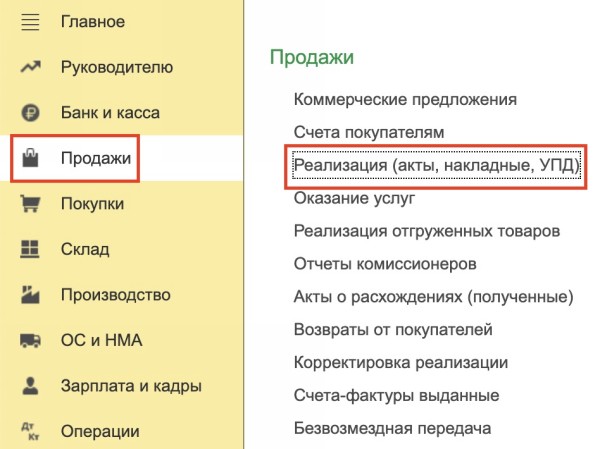Click the shopping cart icon for Покупки
Screen dimensions: 600x449
click(30, 204)
